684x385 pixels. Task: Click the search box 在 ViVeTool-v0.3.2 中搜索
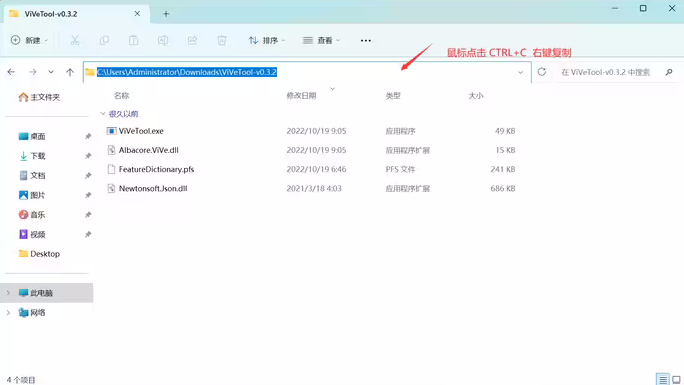[x=605, y=72]
